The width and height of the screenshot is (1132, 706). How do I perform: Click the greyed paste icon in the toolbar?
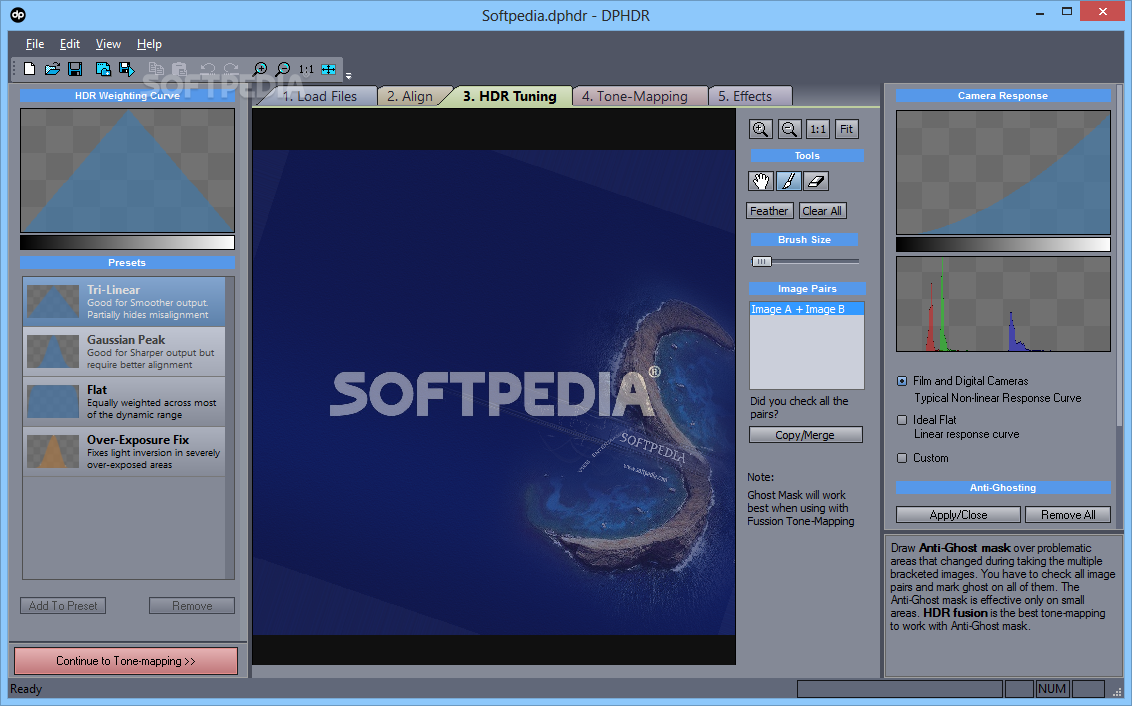(x=180, y=69)
